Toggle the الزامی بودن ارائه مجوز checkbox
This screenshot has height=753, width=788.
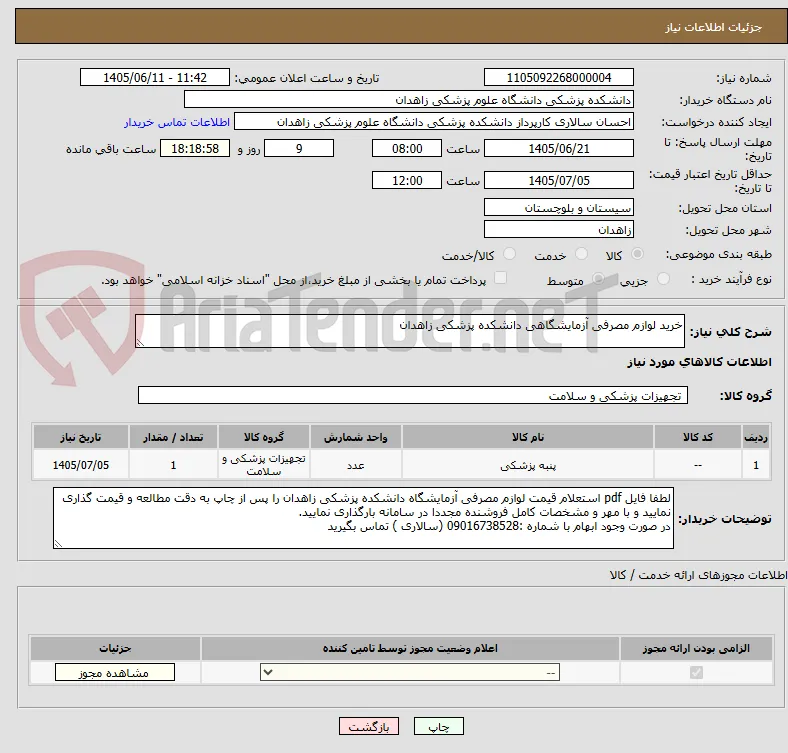pyautogui.click(x=696, y=672)
